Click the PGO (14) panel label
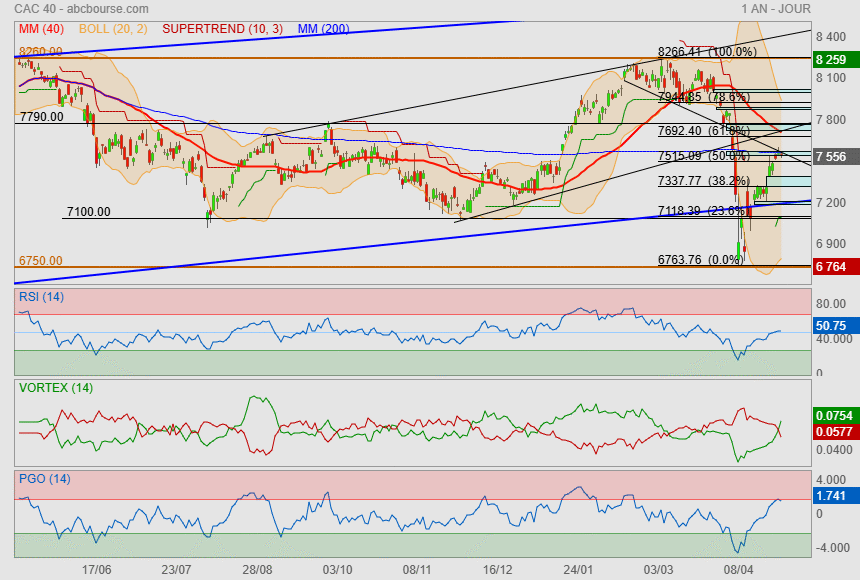The width and height of the screenshot is (860, 580). [44, 478]
